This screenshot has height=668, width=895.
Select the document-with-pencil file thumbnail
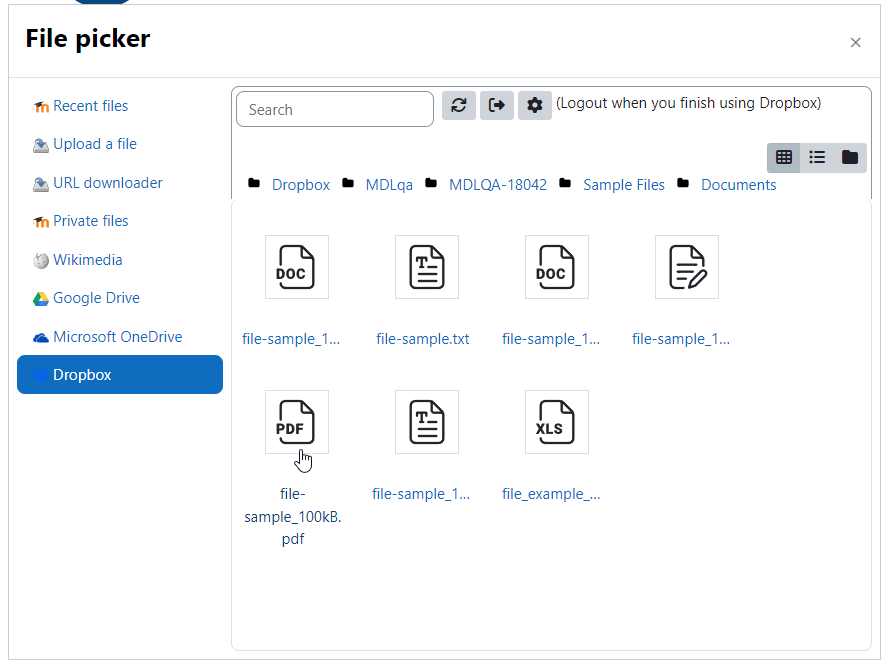(687, 267)
